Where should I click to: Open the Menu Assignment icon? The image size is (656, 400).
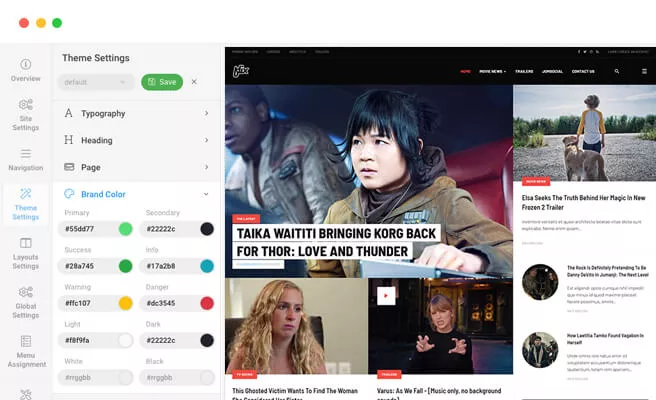[26, 341]
